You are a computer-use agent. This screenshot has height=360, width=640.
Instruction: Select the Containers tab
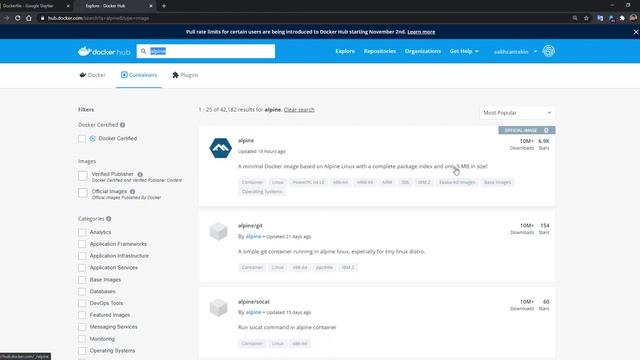click(x=139, y=75)
